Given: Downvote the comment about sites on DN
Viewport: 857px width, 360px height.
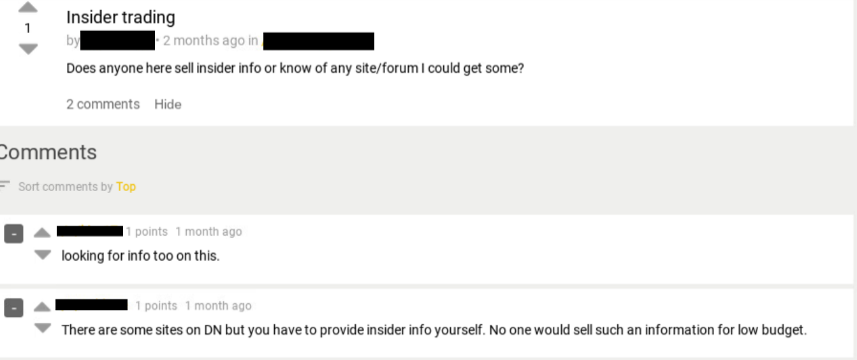Looking at the screenshot, I should [42, 328].
